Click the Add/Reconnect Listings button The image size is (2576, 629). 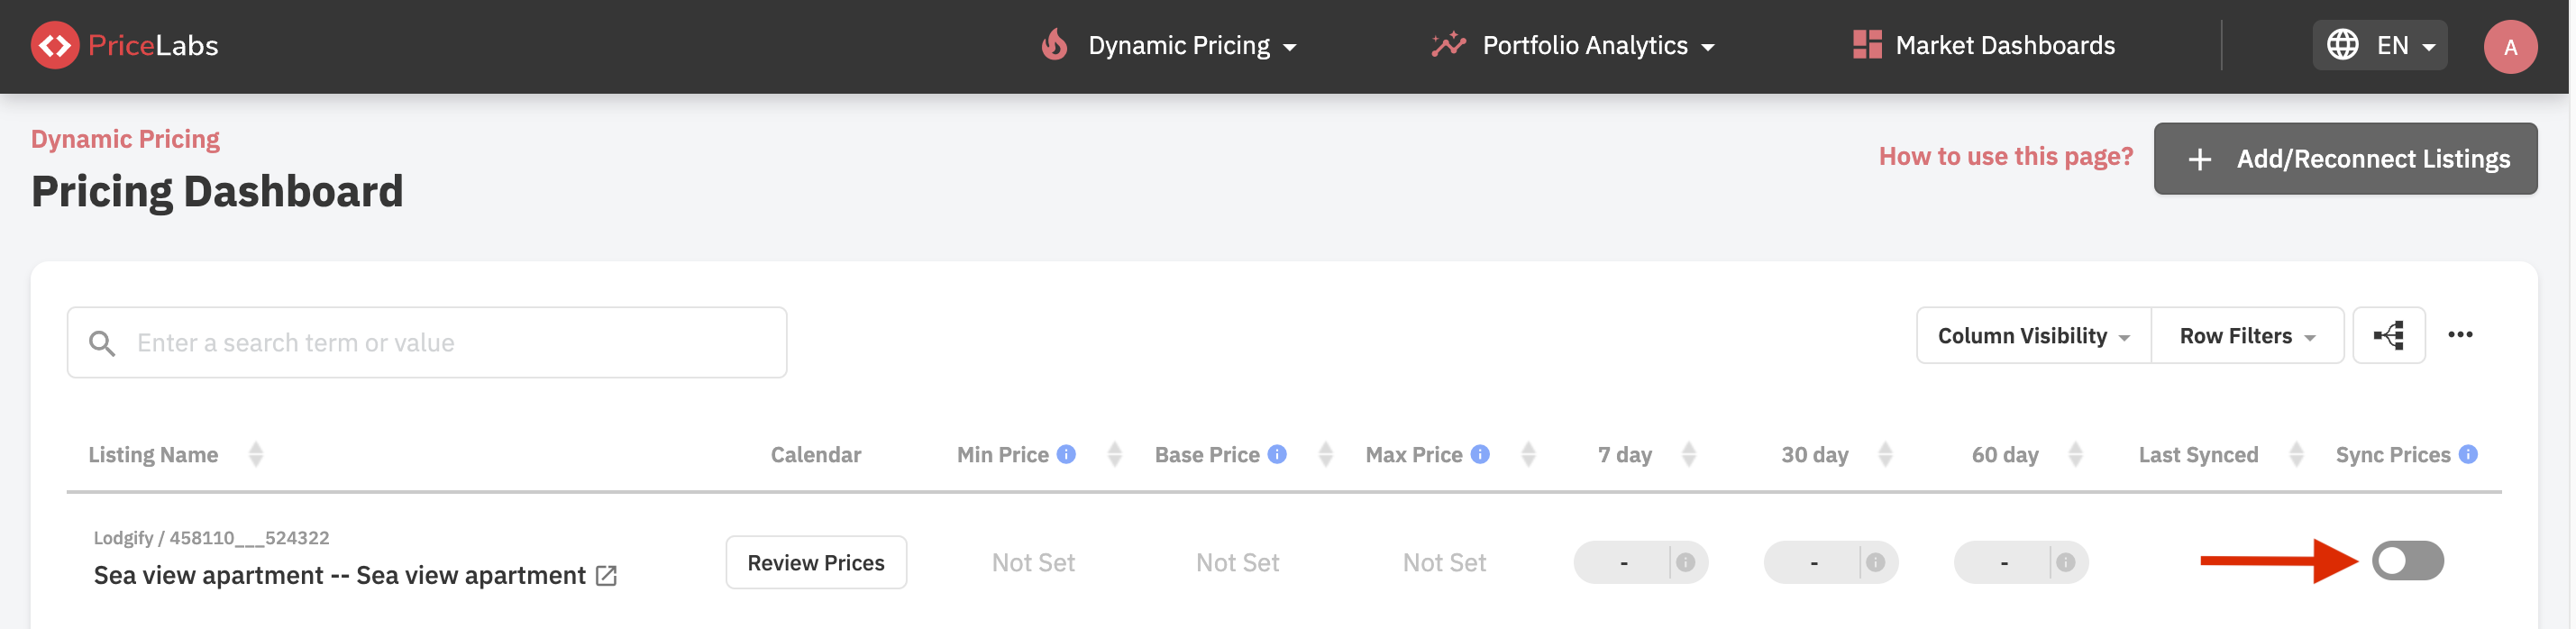(2344, 159)
